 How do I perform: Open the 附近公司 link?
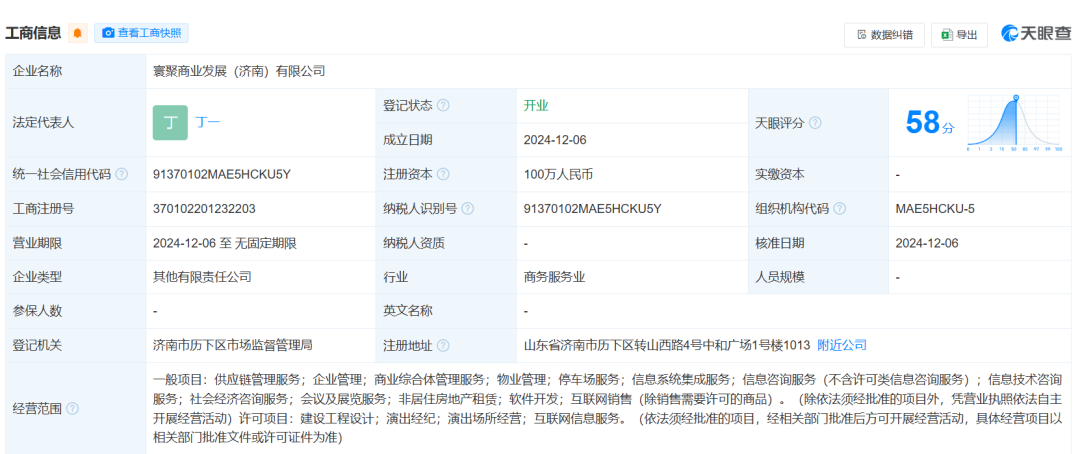(x=842, y=345)
